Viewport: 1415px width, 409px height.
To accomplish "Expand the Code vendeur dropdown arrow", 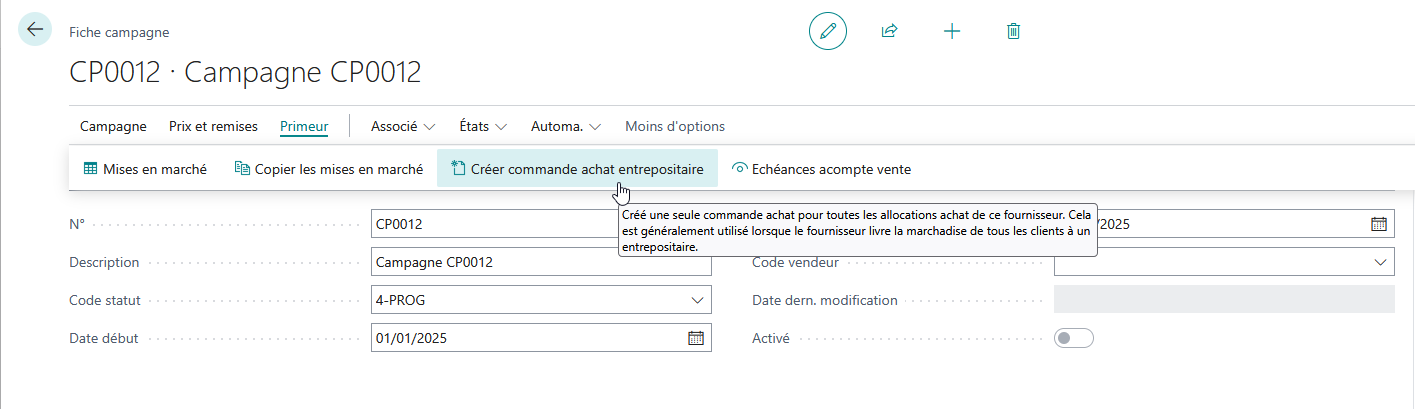I will [x=1380, y=262].
